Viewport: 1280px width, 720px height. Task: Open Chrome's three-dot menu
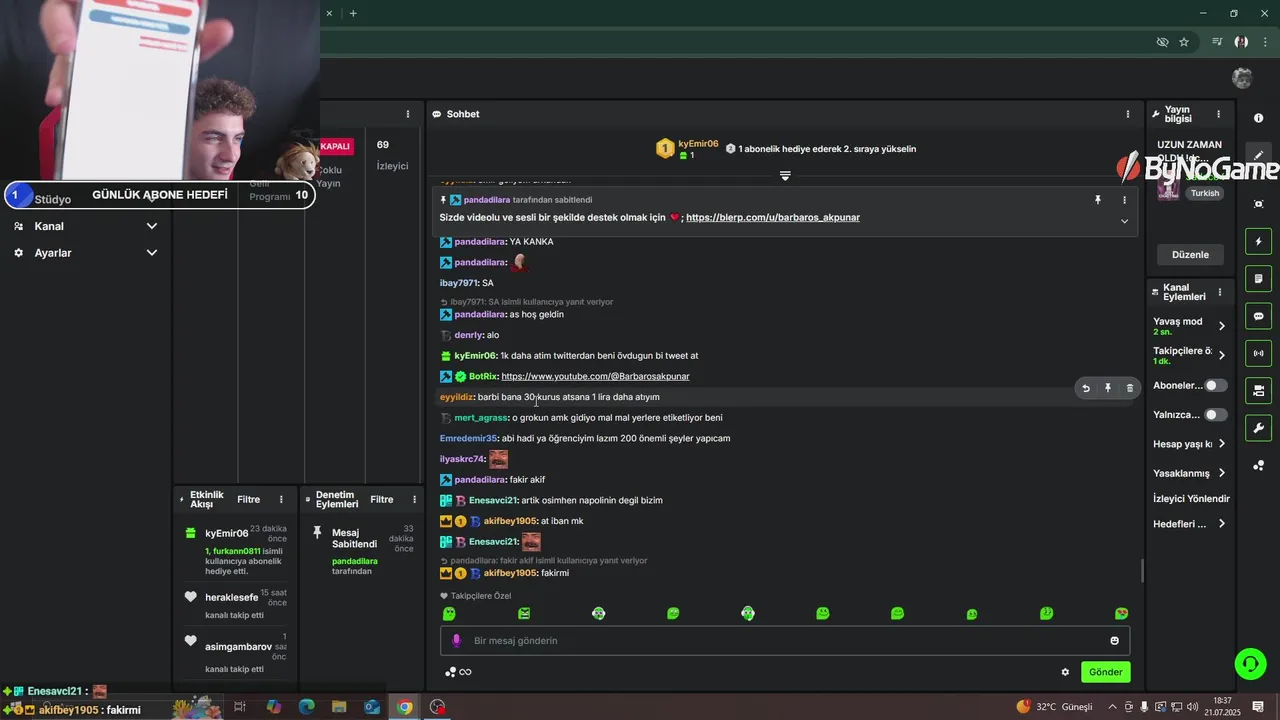pyautogui.click(x=1265, y=42)
